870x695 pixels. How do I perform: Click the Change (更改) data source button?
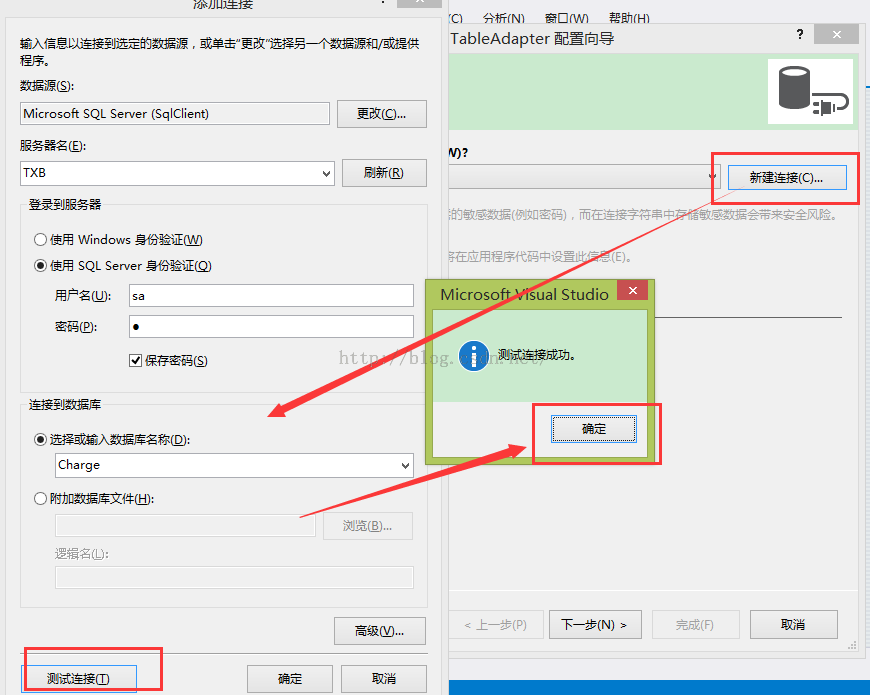click(x=382, y=114)
